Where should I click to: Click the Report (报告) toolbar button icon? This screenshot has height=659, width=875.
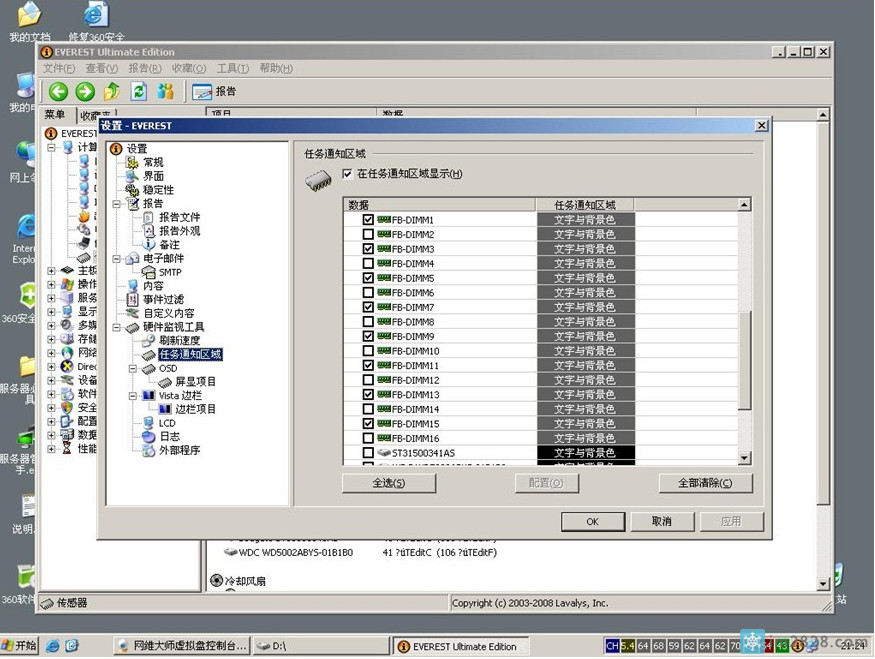tap(202, 92)
